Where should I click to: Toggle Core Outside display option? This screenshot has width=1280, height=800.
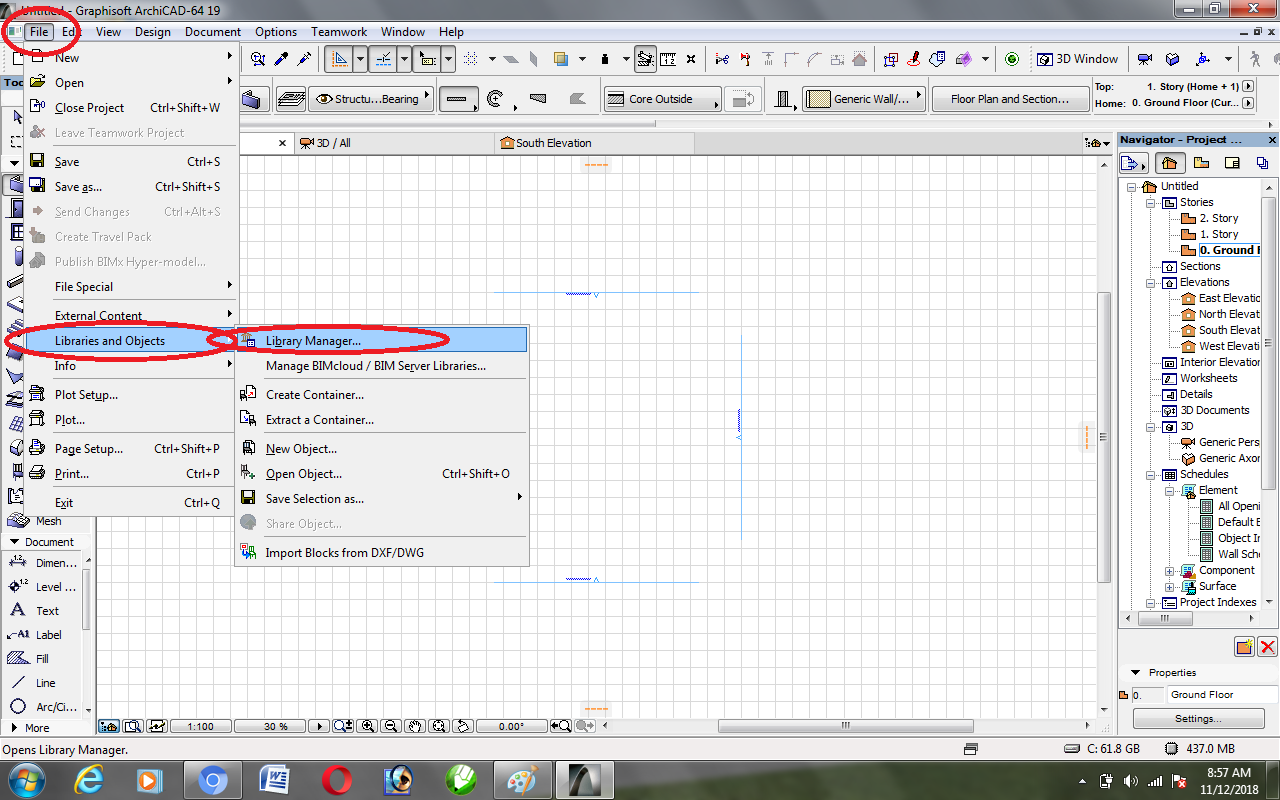(x=662, y=99)
